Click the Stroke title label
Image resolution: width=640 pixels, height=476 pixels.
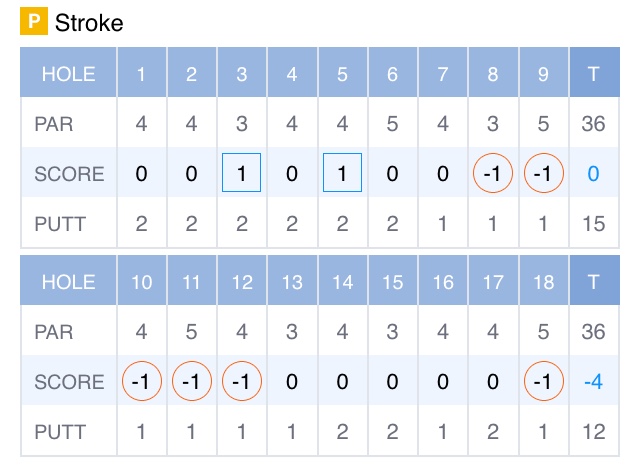click(x=90, y=22)
